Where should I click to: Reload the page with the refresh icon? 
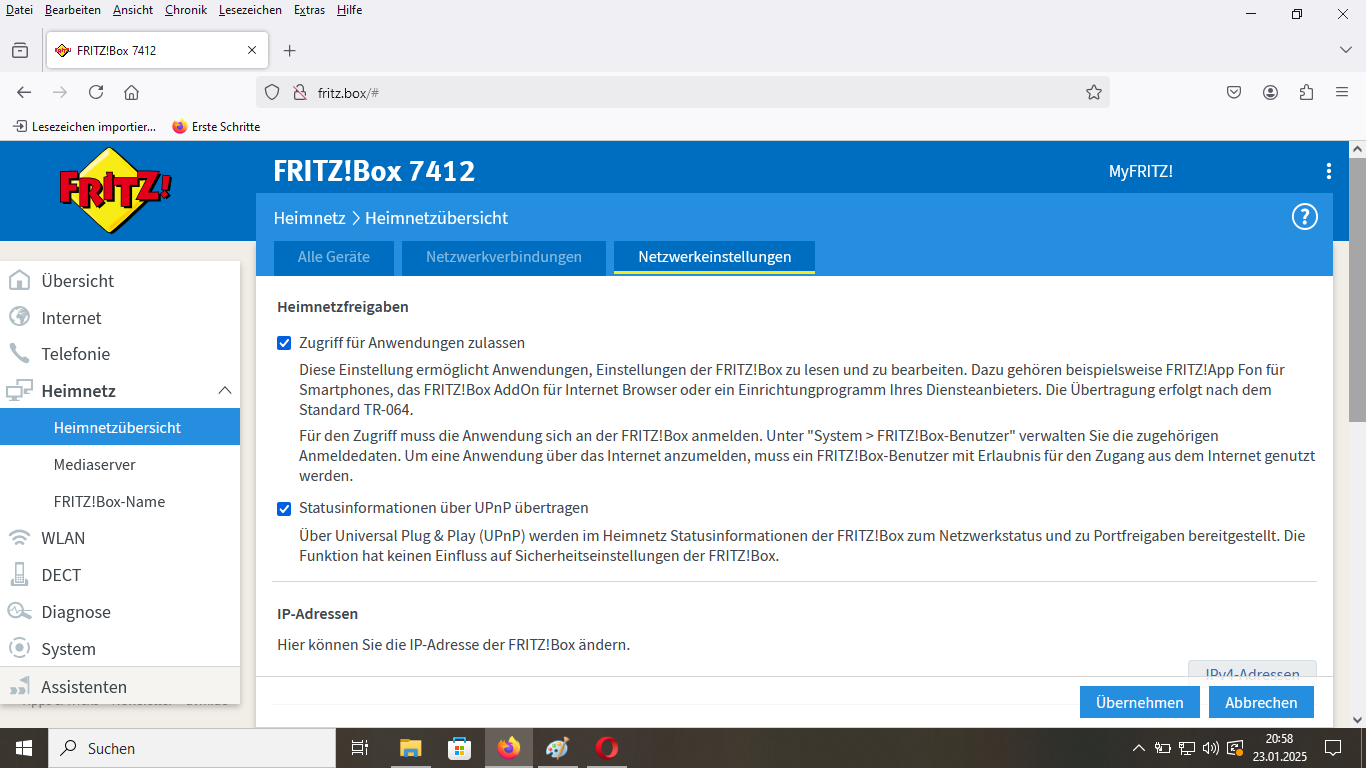(x=96, y=92)
